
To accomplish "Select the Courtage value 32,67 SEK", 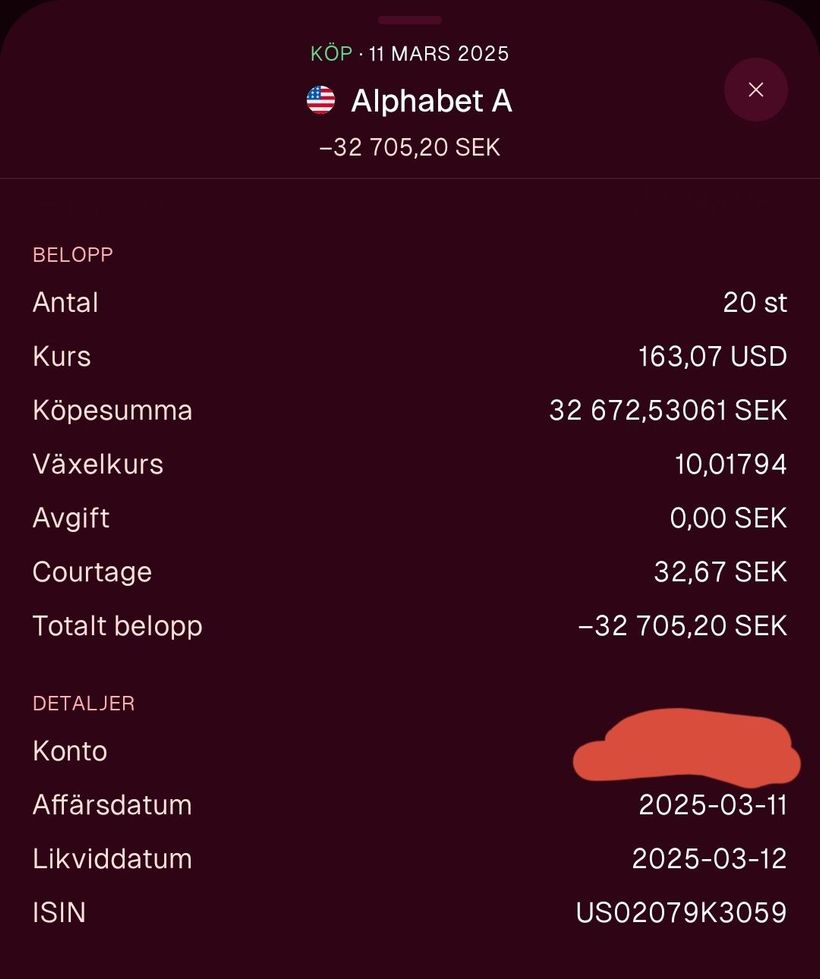I will tap(720, 572).
